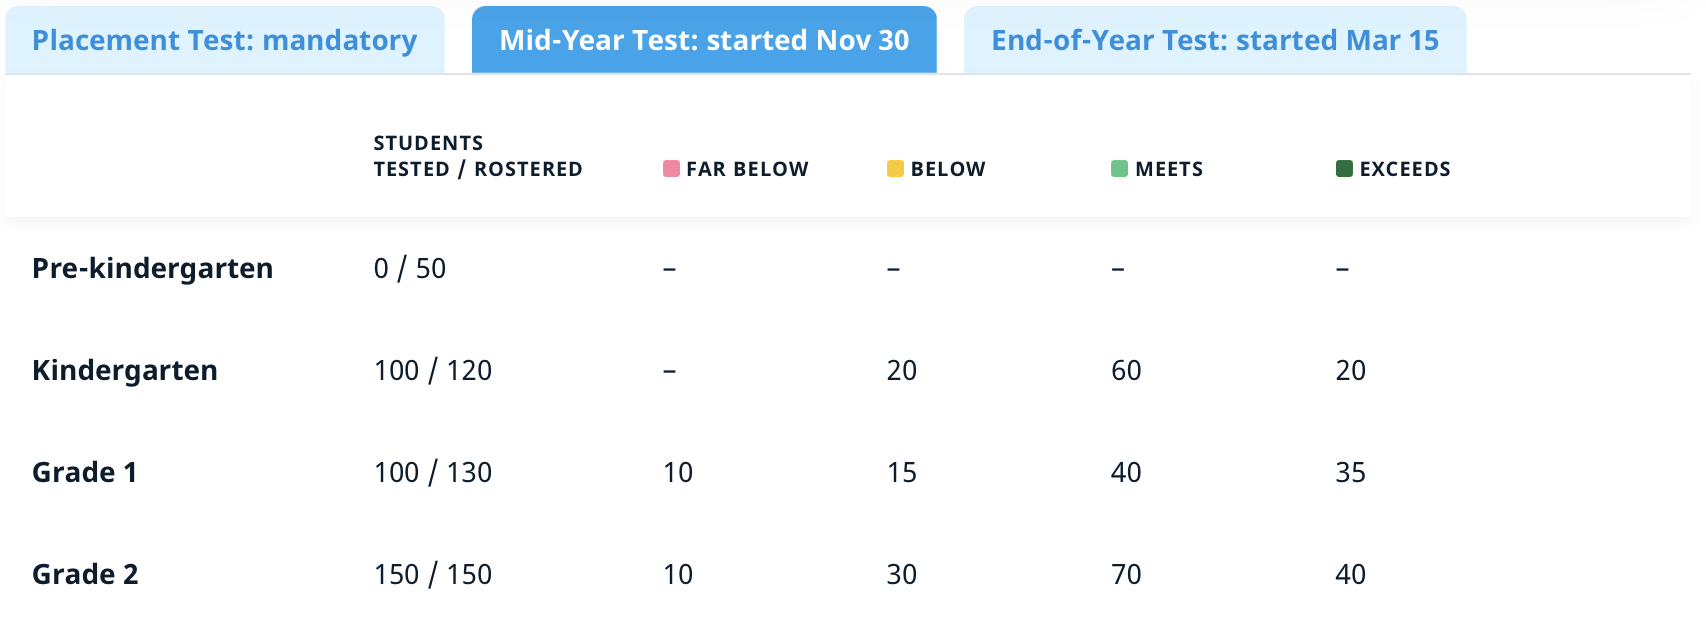Open the Placement Test: mandatory tab

pos(224,40)
